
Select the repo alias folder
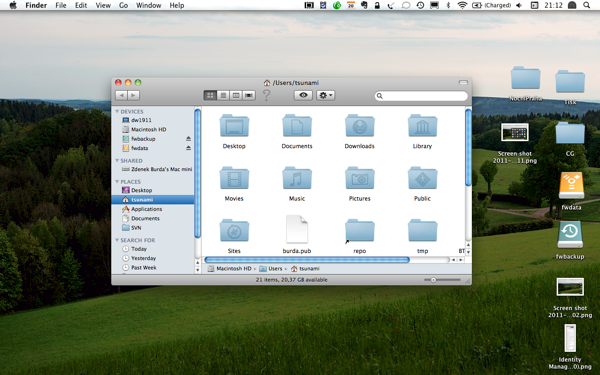pyautogui.click(x=360, y=230)
